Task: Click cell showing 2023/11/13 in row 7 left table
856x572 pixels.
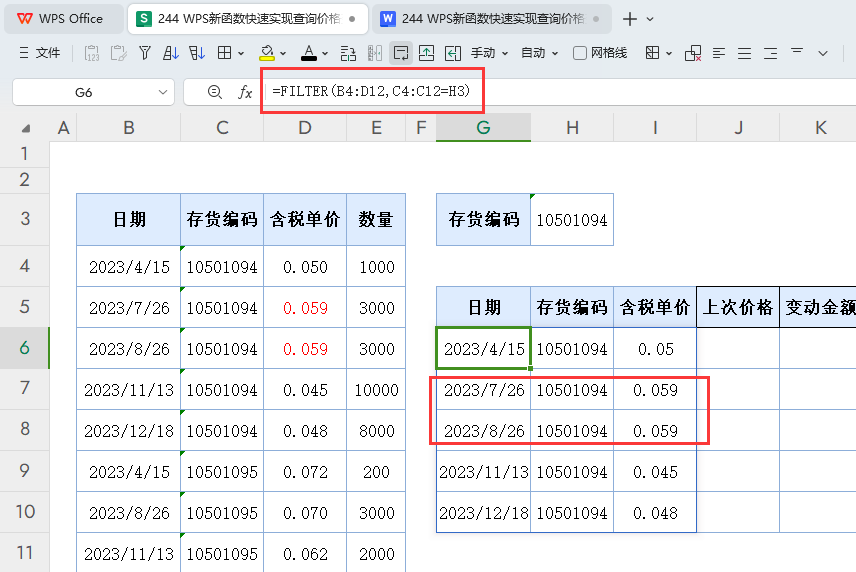Action: (129, 389)
